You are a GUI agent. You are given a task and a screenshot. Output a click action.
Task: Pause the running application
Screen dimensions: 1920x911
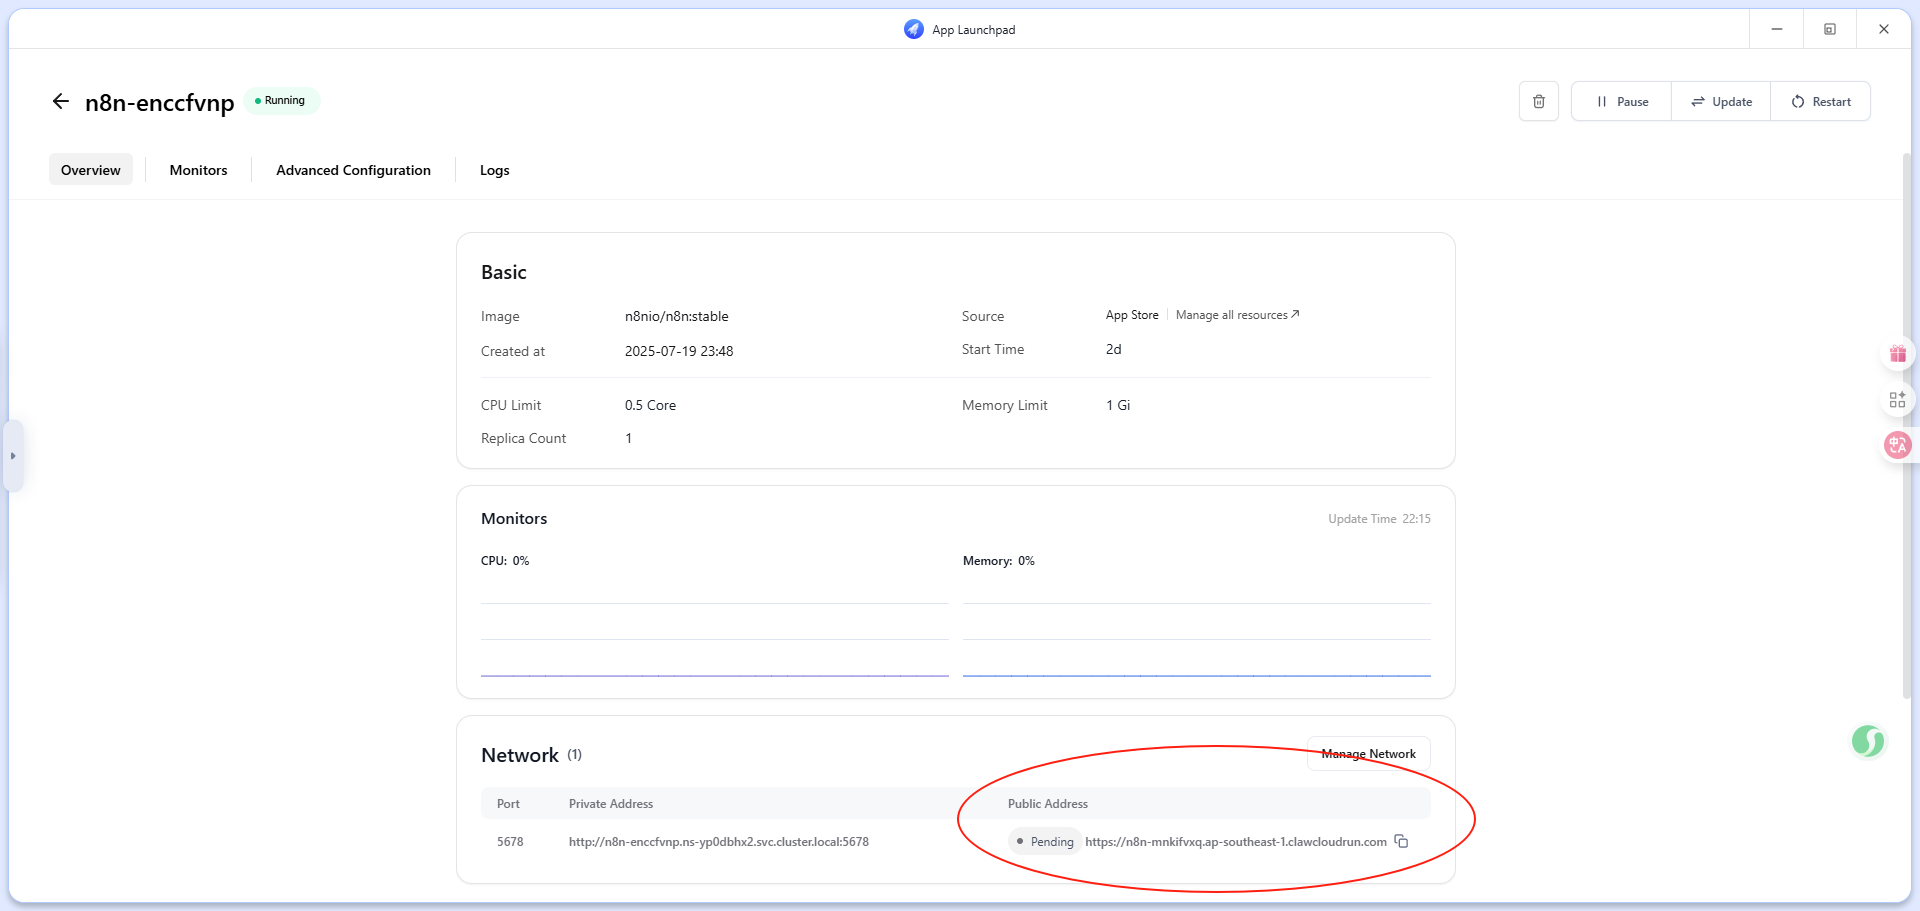(x=1621, y=102)
